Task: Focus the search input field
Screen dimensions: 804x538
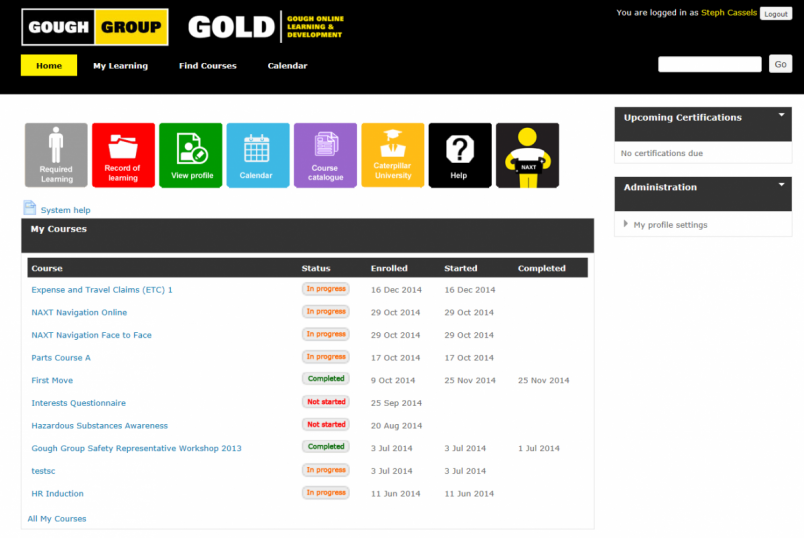Action: coord(710,64)
